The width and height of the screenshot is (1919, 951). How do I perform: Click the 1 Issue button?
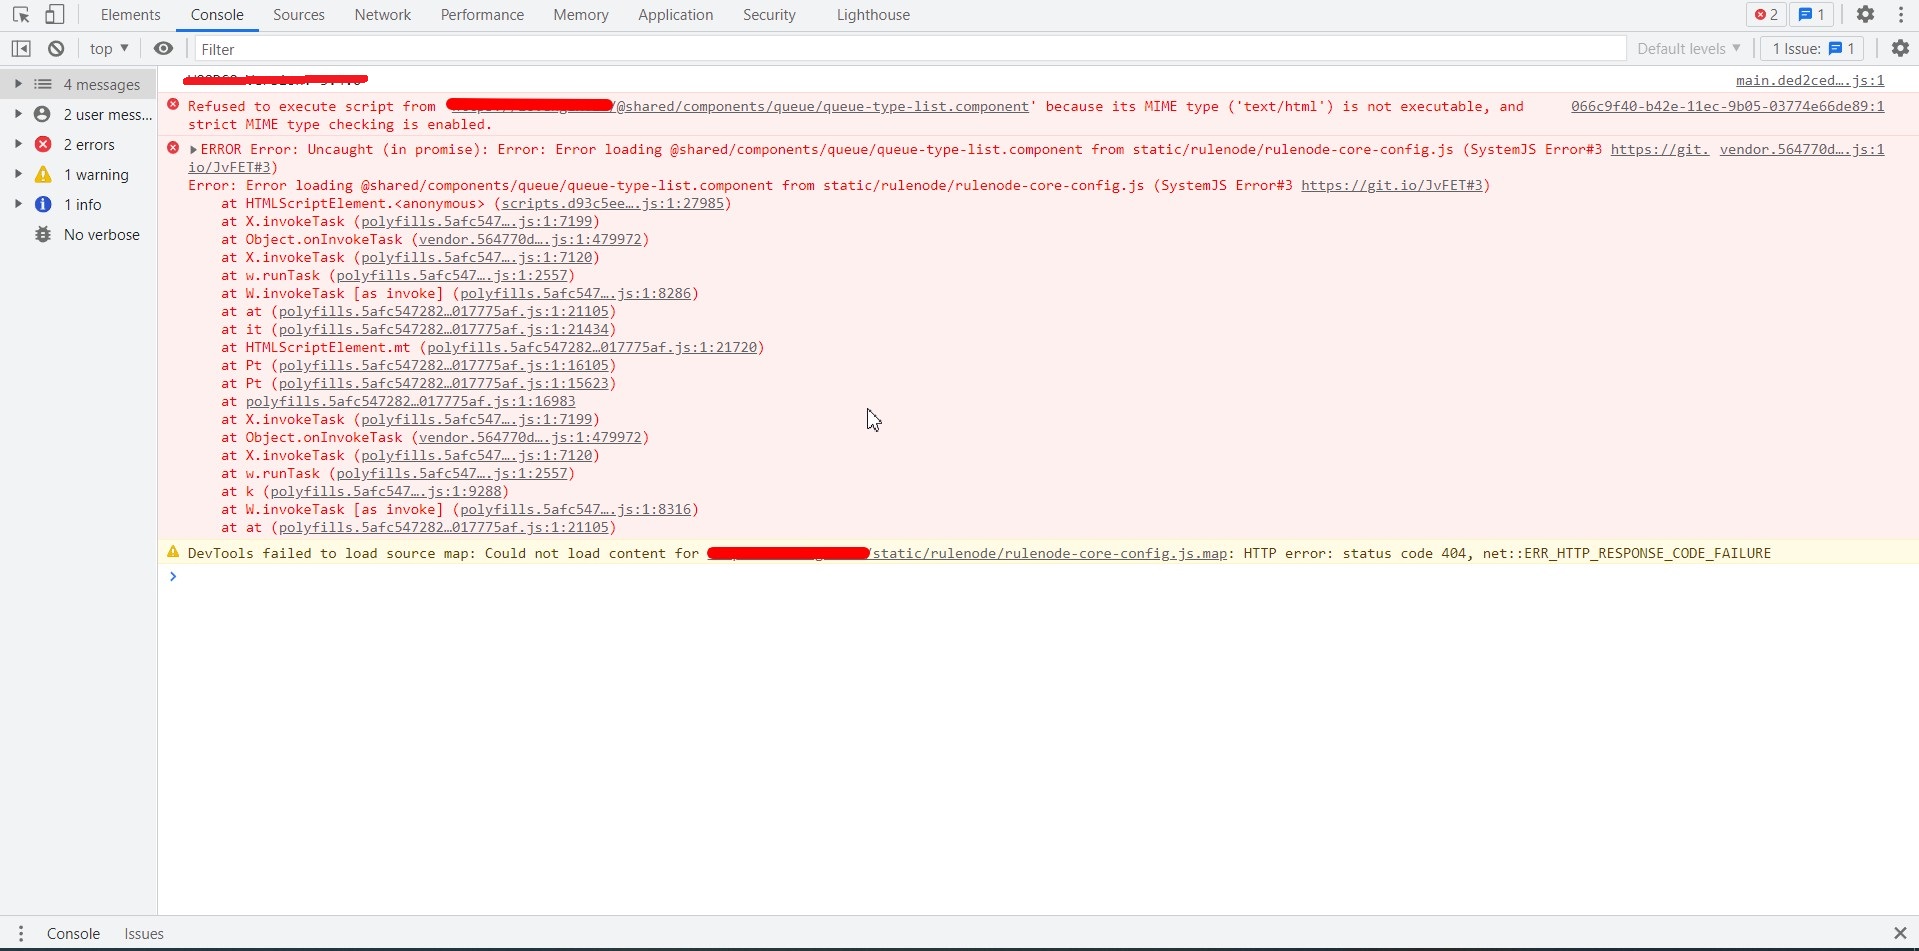pos(1810,48)
